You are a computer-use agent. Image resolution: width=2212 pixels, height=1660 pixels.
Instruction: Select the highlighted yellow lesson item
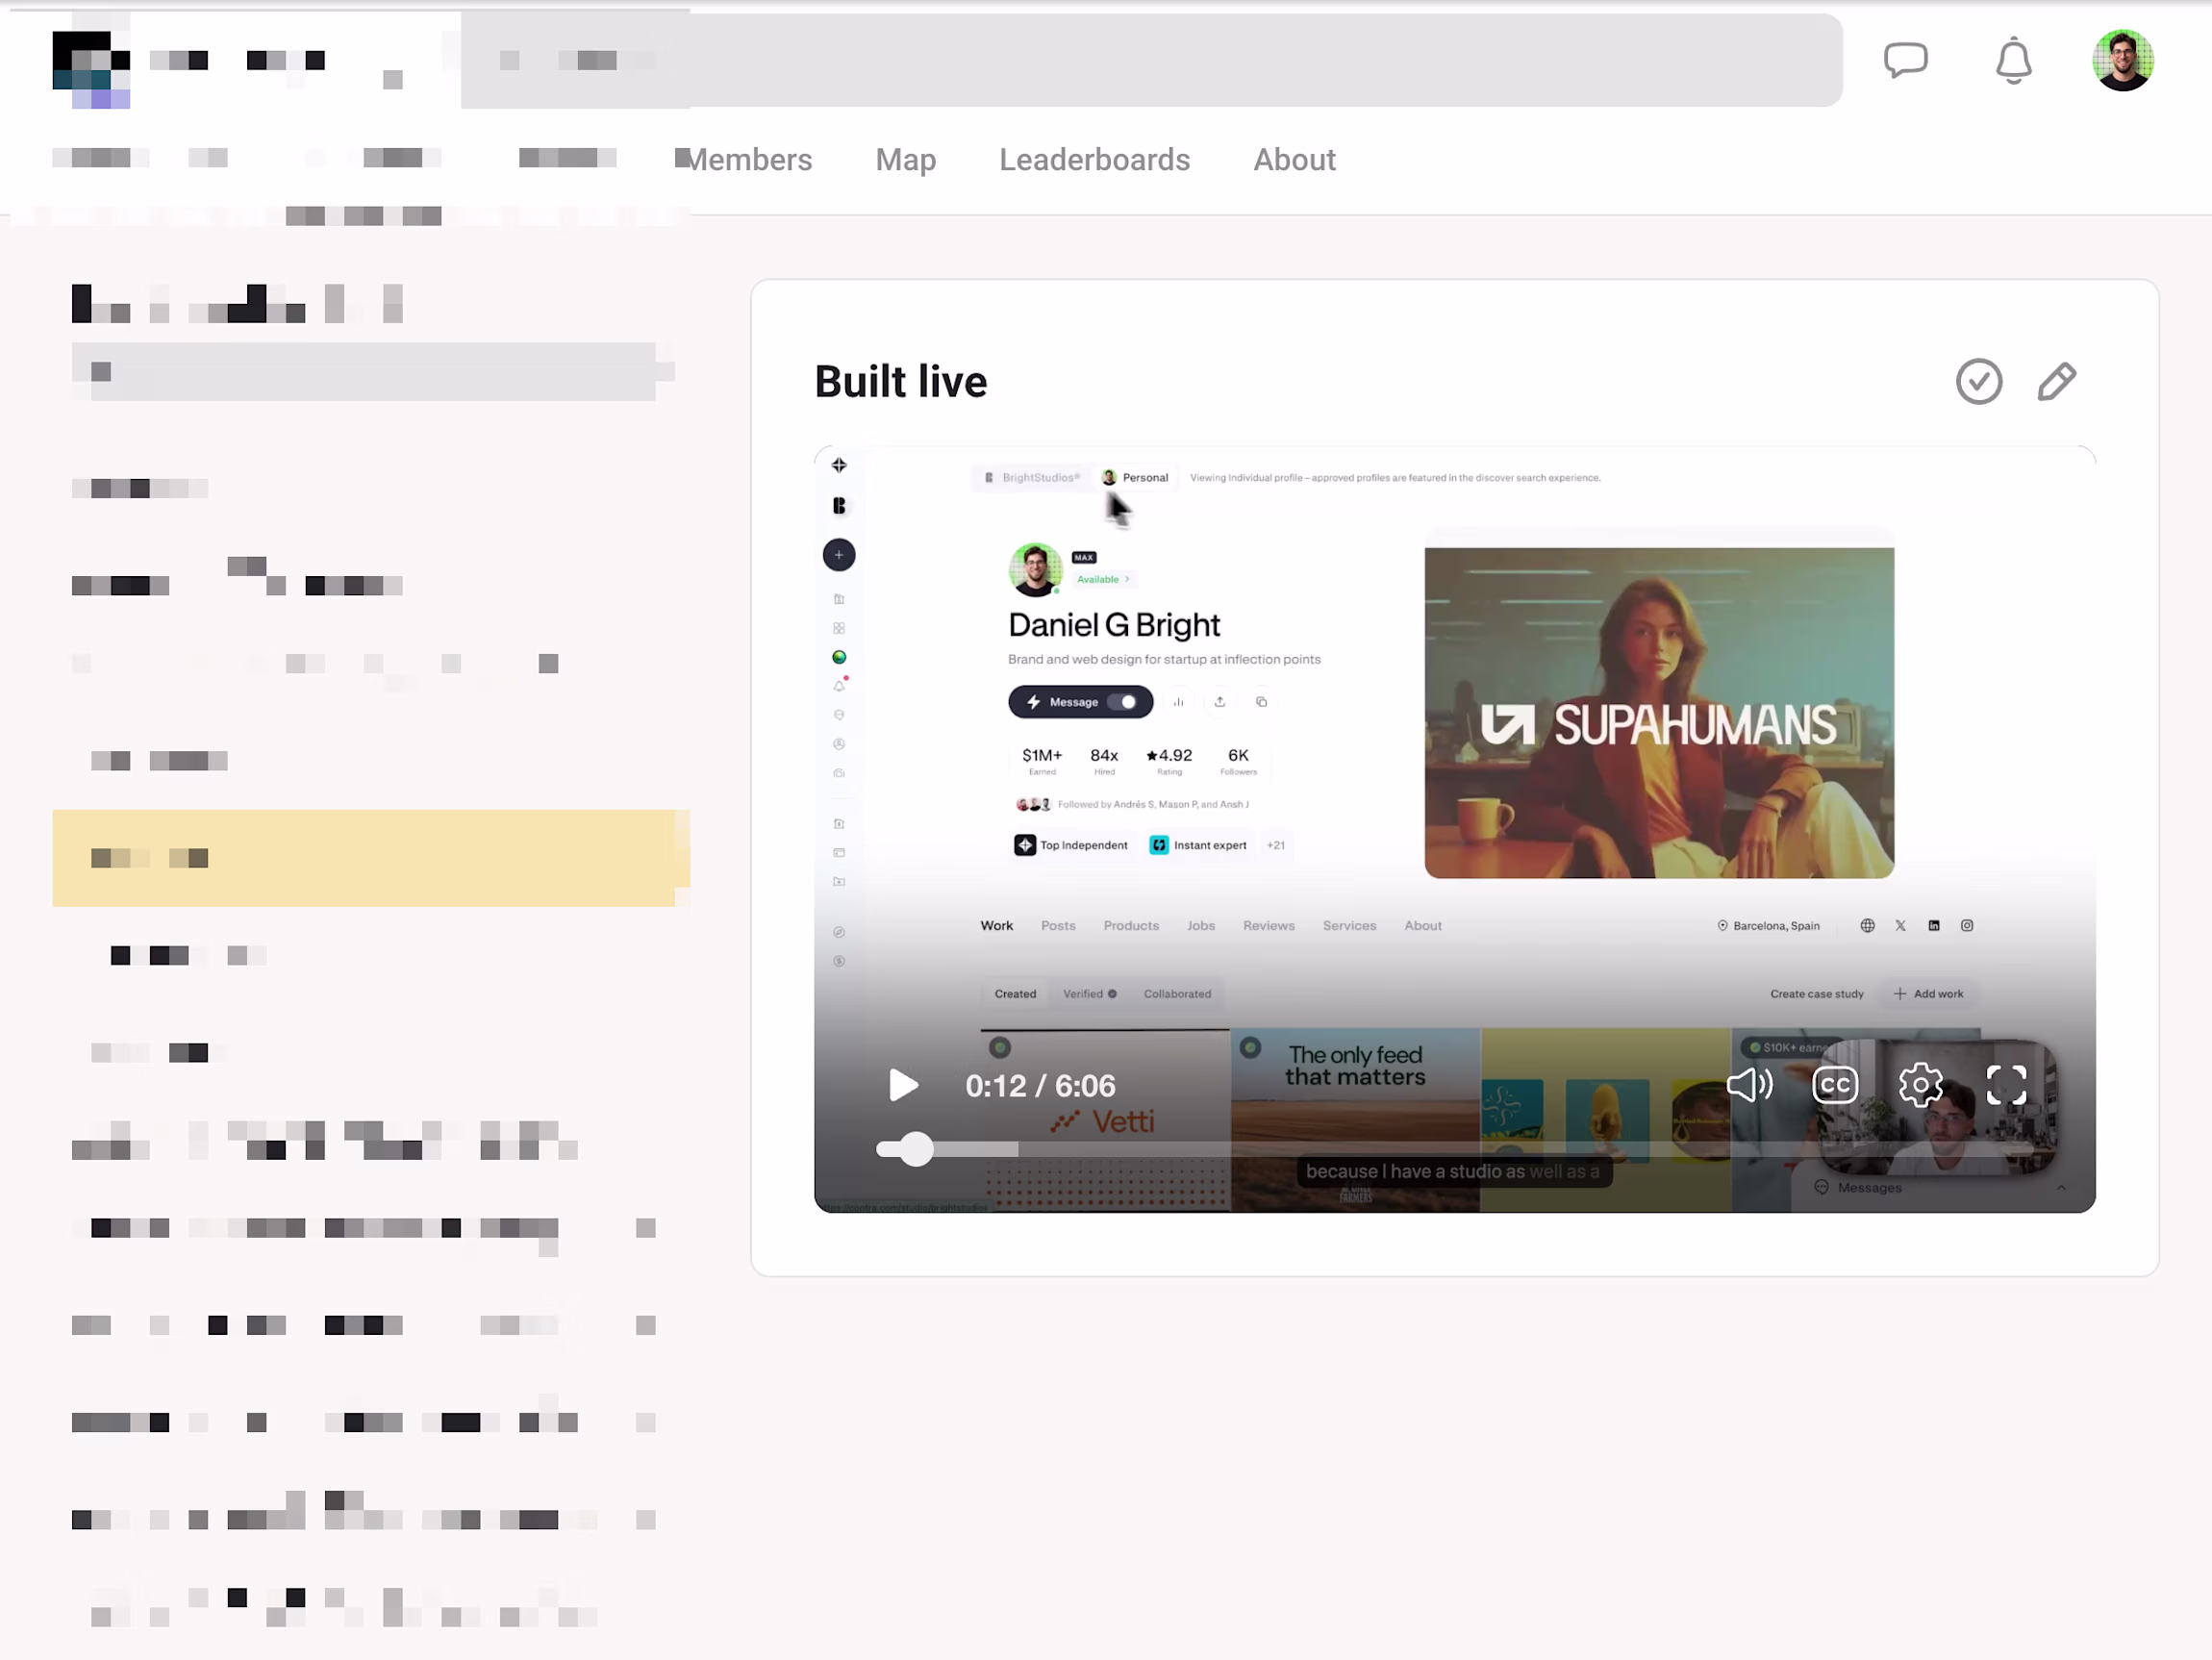coord(371,858)
